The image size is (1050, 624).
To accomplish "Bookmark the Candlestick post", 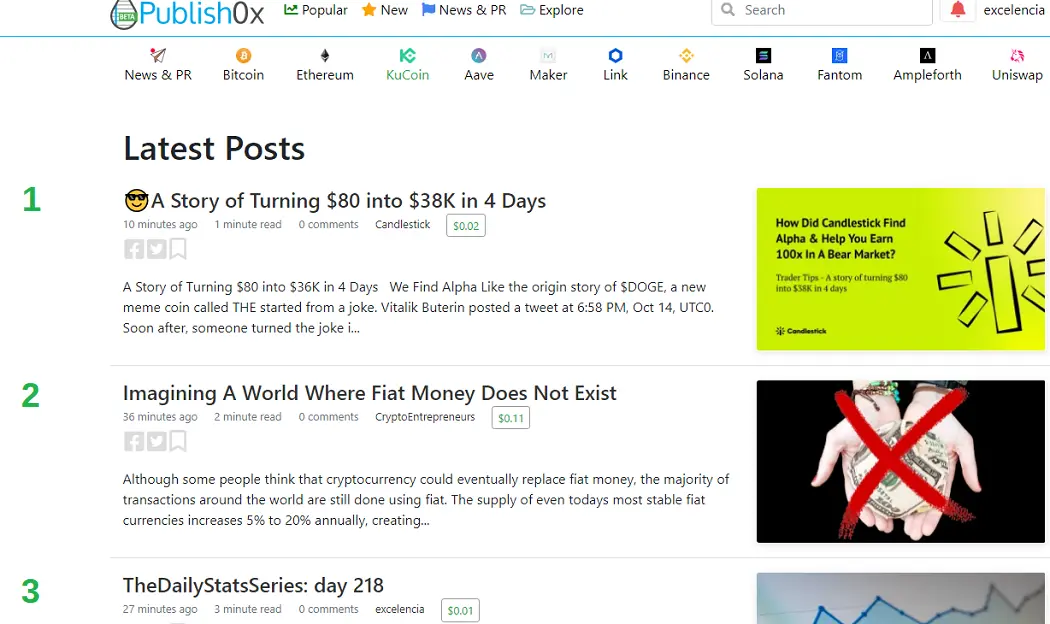I will [x=177, y=249].
